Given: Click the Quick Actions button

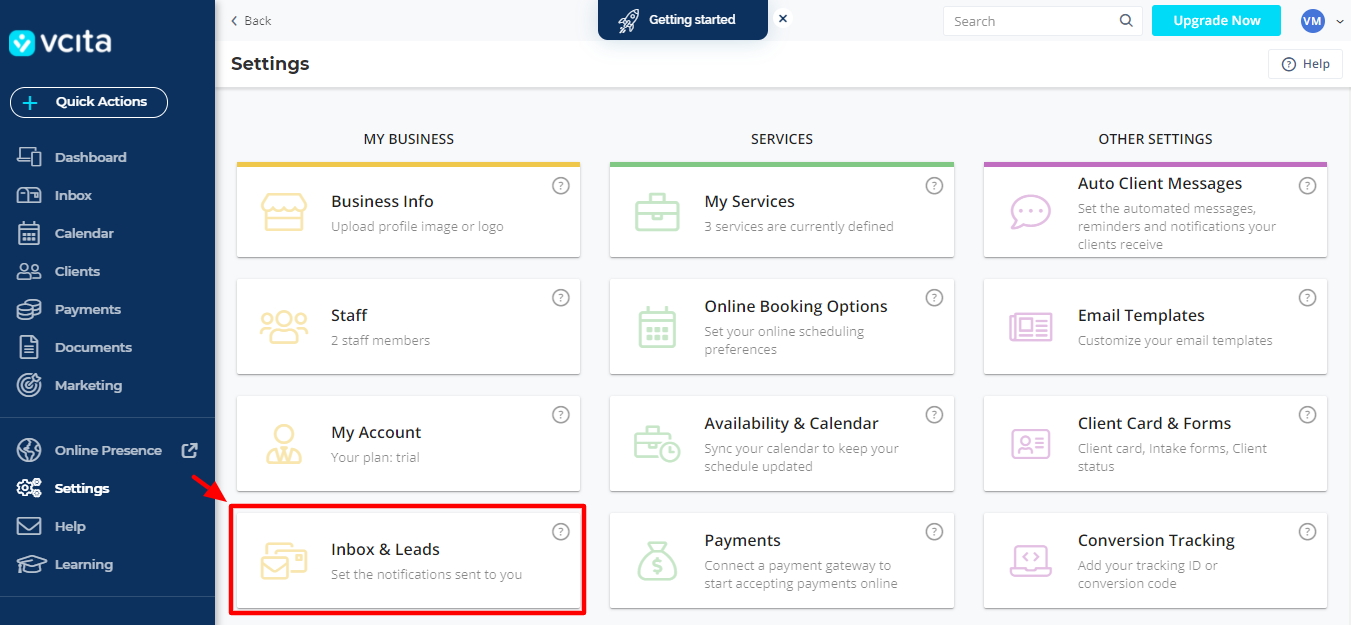Looking at the screenshot, I should pos(89,102).
